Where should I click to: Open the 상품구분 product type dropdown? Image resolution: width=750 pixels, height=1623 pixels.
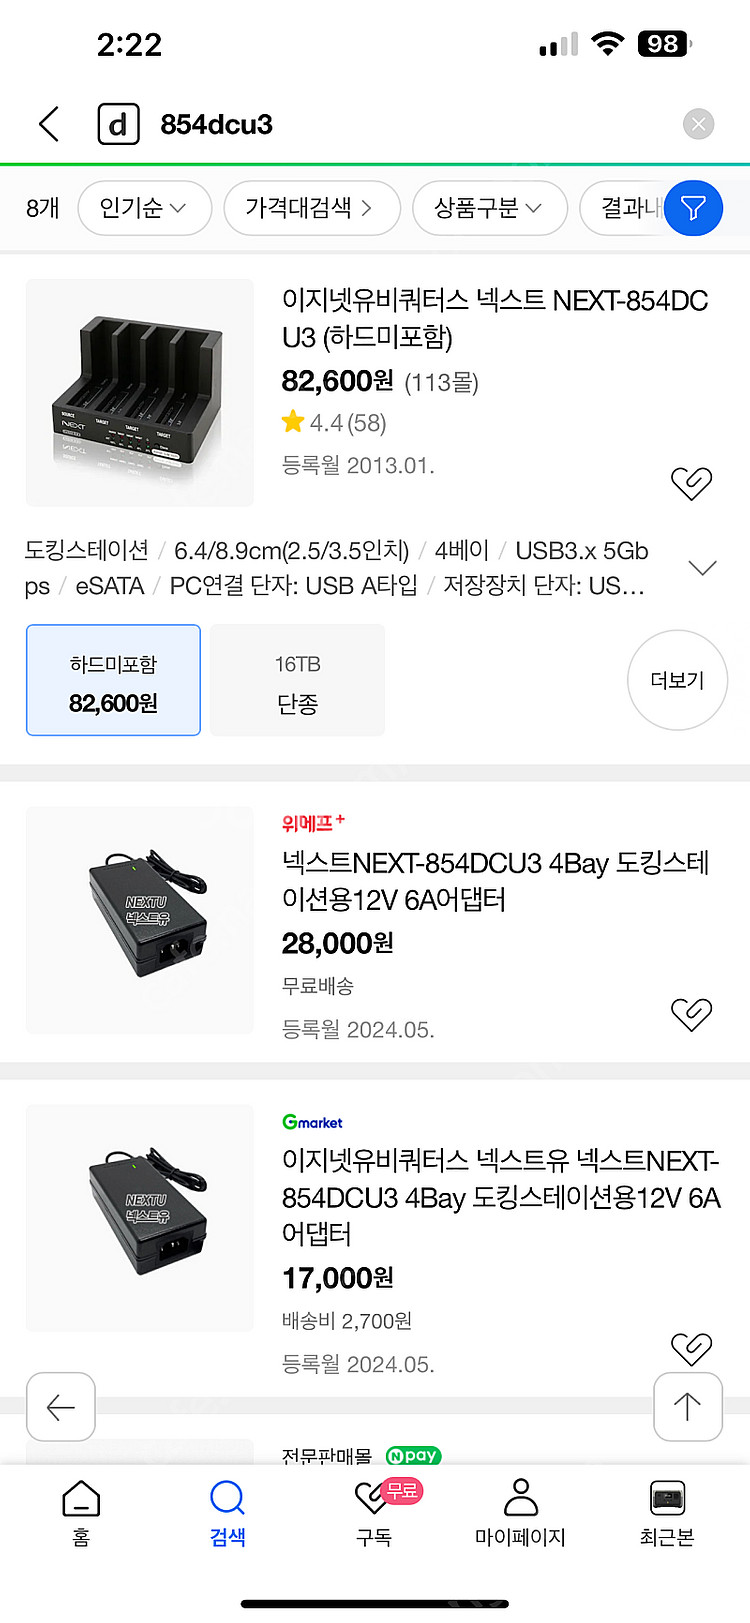[489, 208]
